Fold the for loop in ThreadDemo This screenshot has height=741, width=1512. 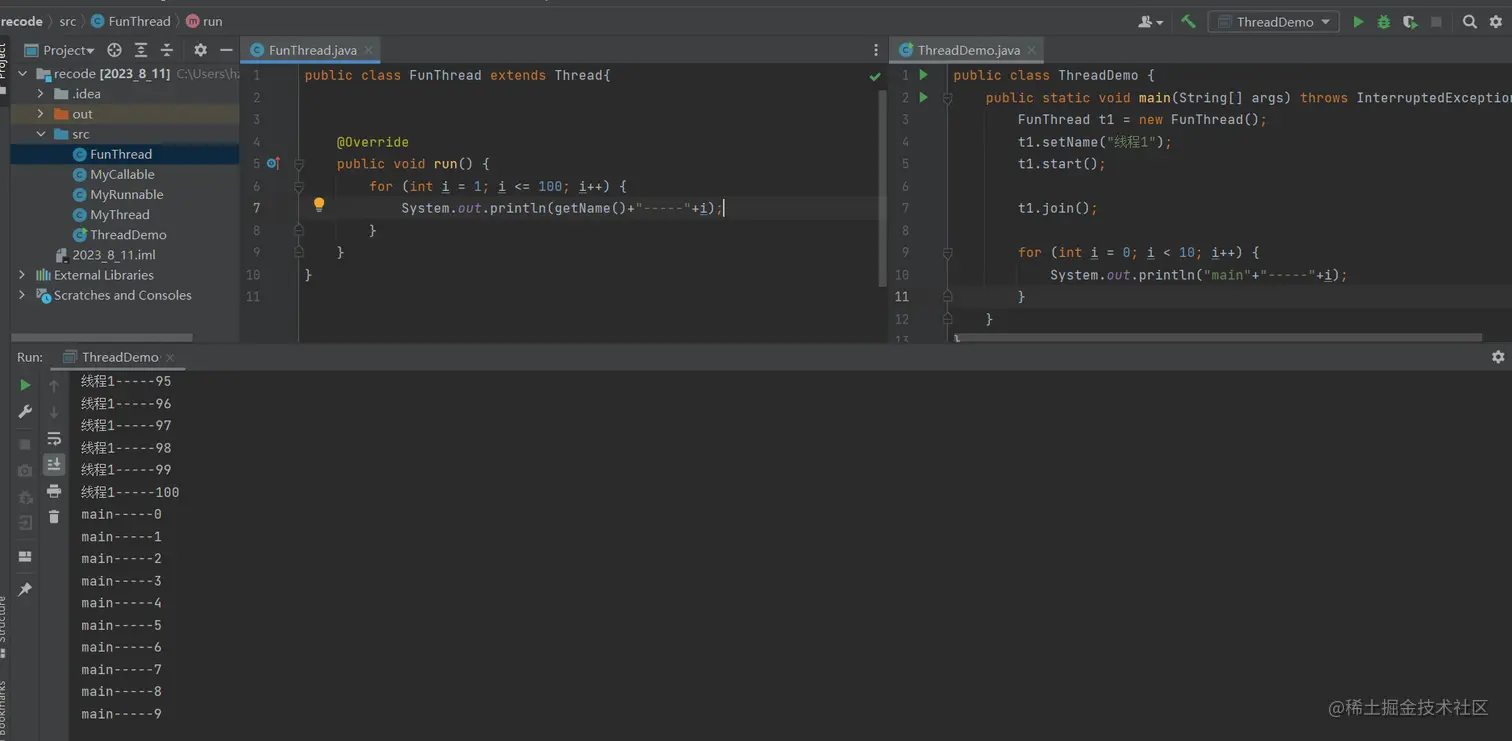pyautogui.click(x=947, y=253)
